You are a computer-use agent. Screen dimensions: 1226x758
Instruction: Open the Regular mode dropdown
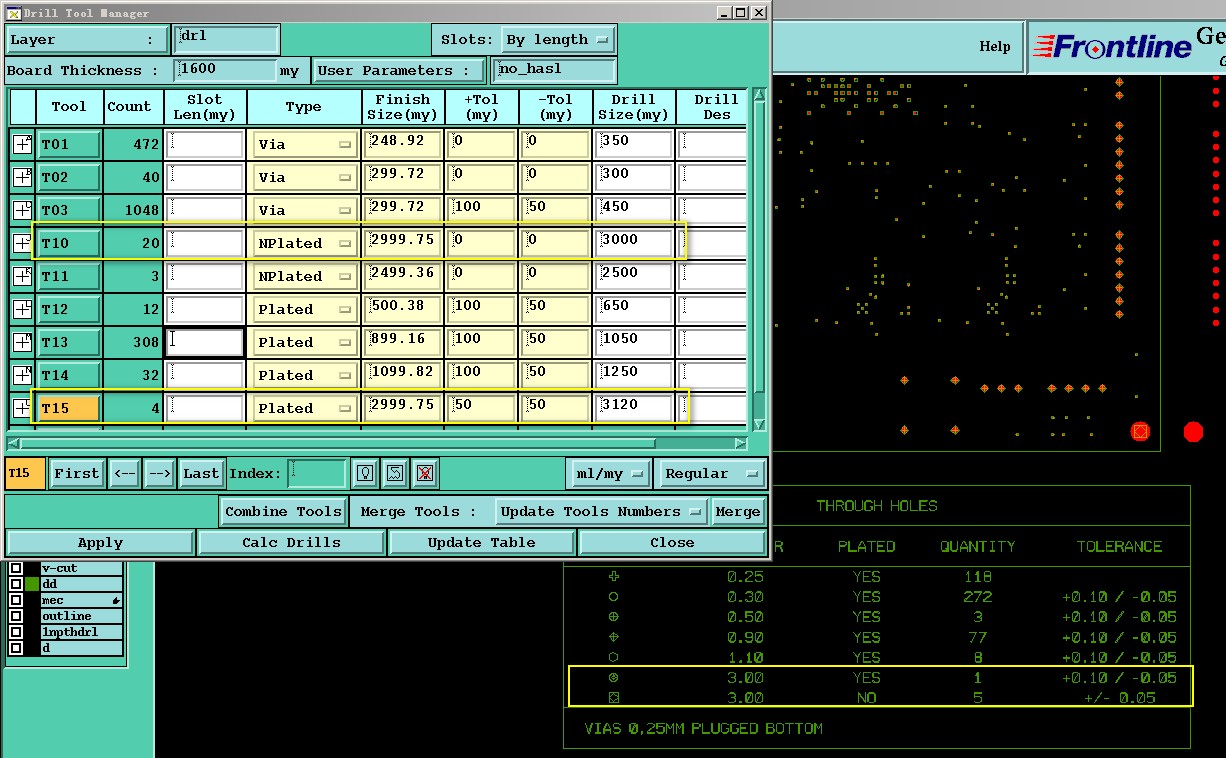point(711,473)
